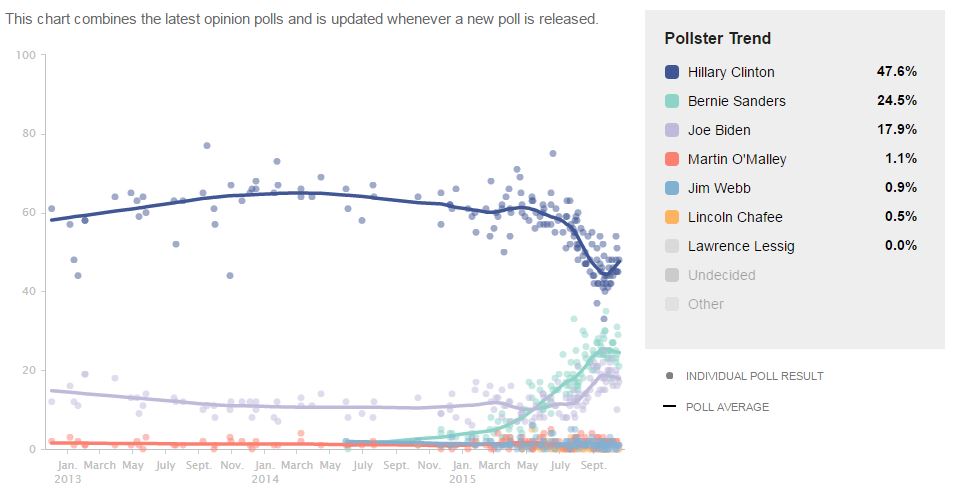Image resolution: width=966 pixels, height=497 pixels.
Task: Click the orange Lincoln Chafee legend swatch
Action: pos(672,217)
